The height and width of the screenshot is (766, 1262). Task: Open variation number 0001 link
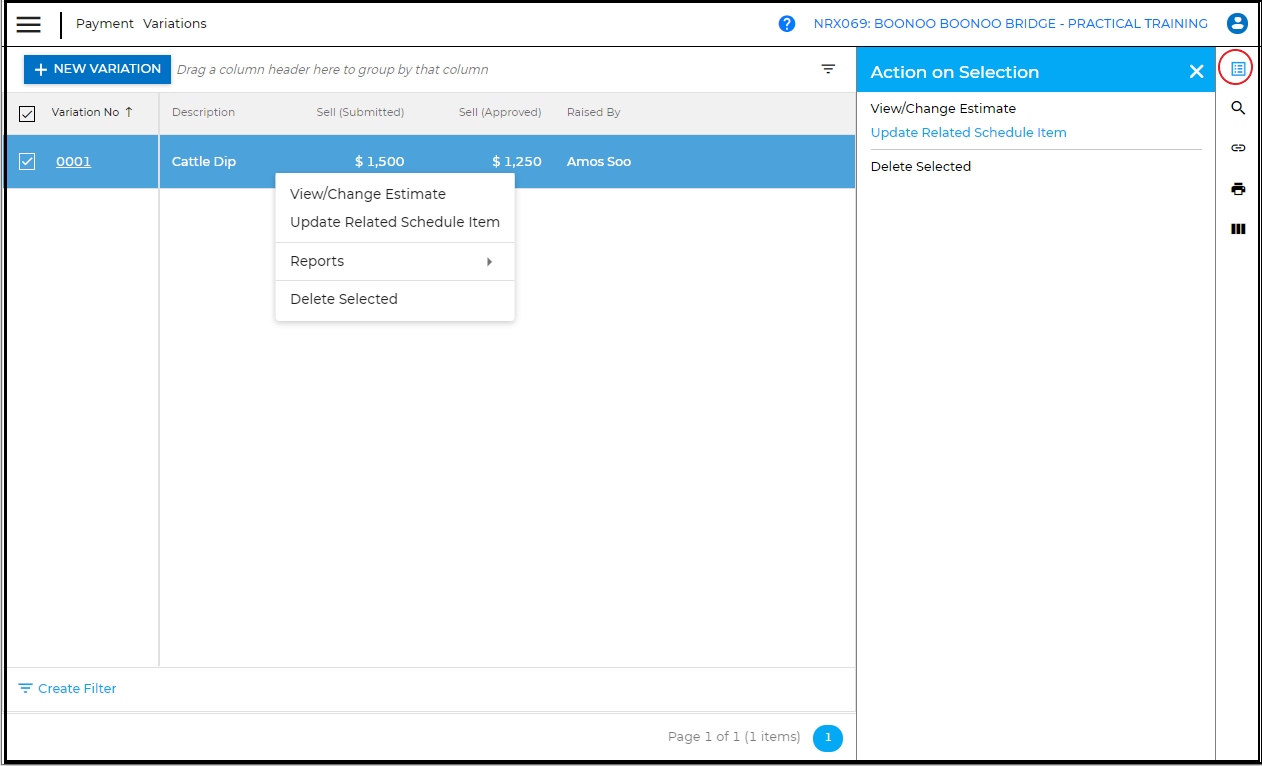click(73, 161)
